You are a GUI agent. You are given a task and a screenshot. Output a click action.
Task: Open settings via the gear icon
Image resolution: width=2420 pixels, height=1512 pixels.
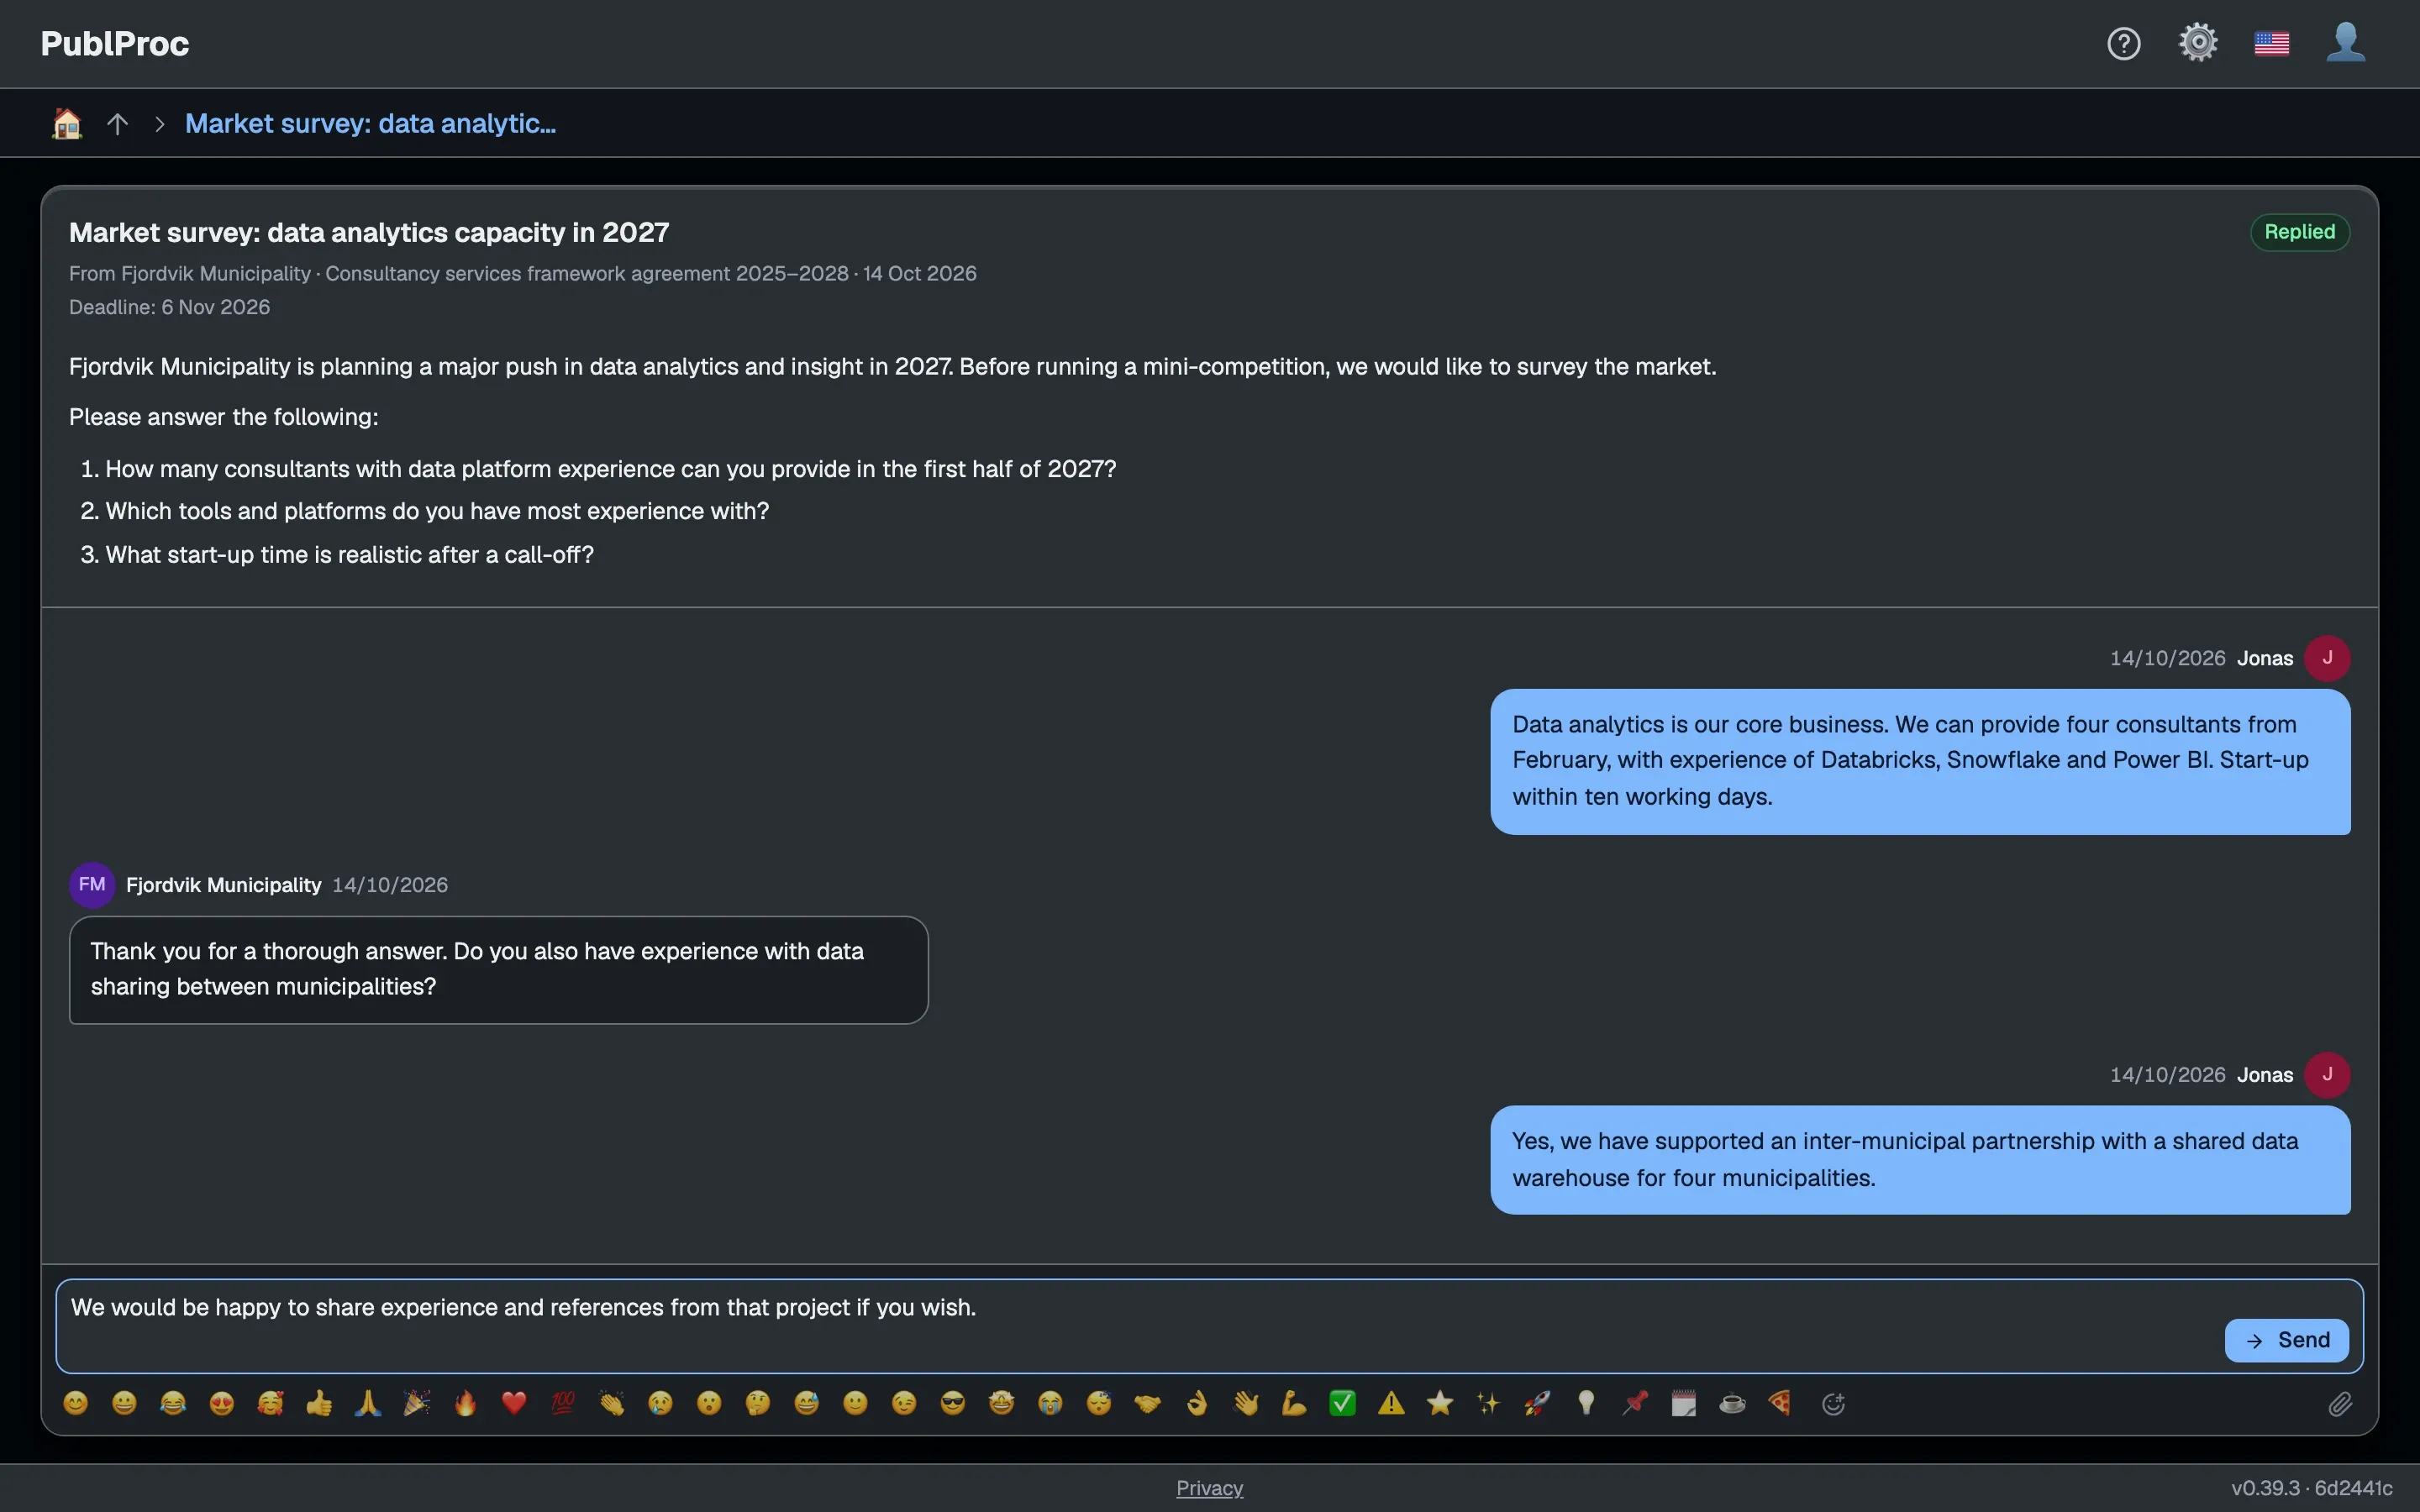coord(2198,43)
